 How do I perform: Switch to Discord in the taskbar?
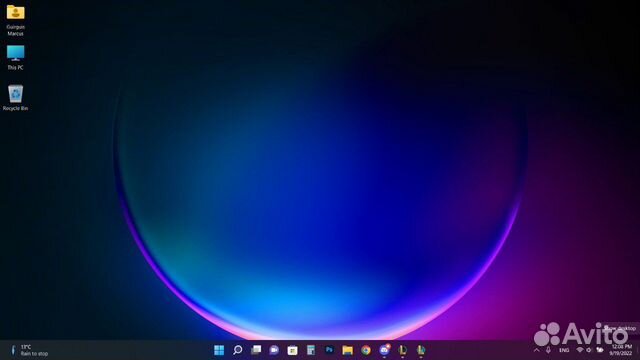pyautogui.click(x=384, y=350)
